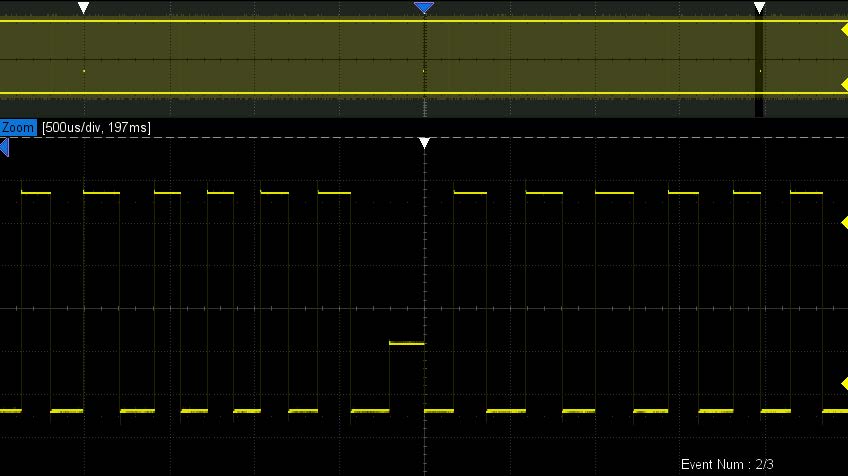Click the blue trigger position marker in overview

pyautogui.click(x=424, y=8)
